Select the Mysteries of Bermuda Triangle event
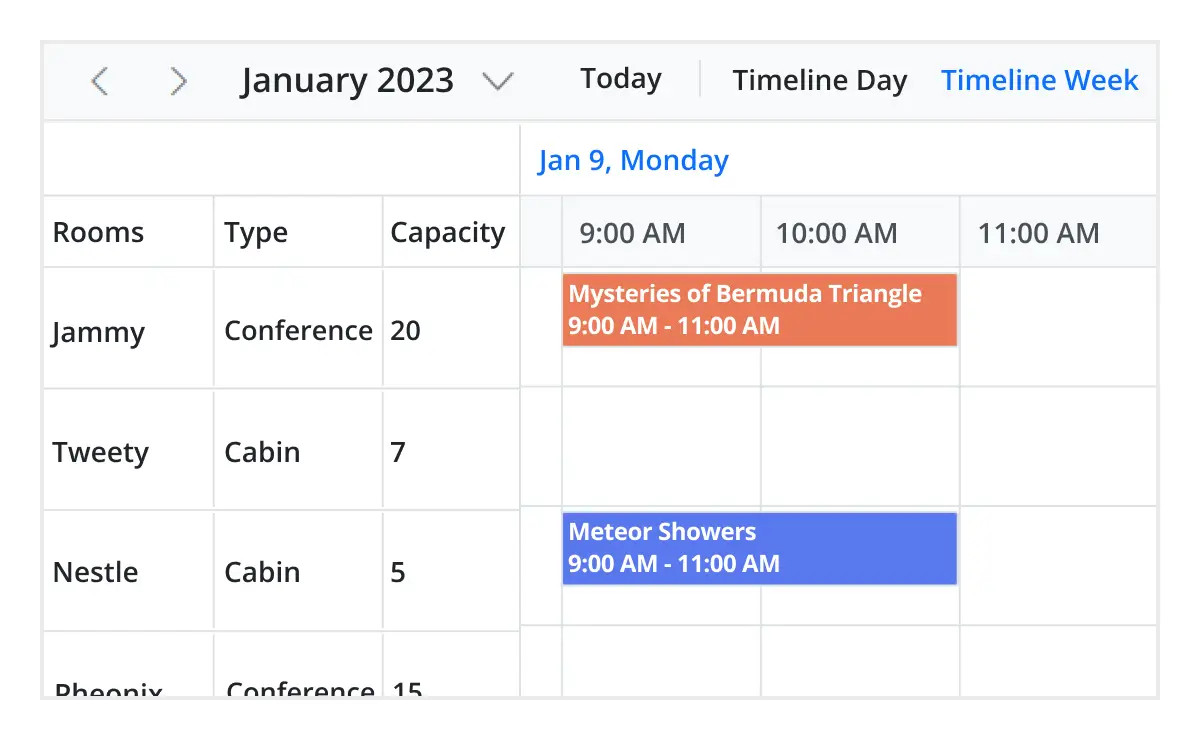This screenshot has height=740, width=1200. (758, 310)
